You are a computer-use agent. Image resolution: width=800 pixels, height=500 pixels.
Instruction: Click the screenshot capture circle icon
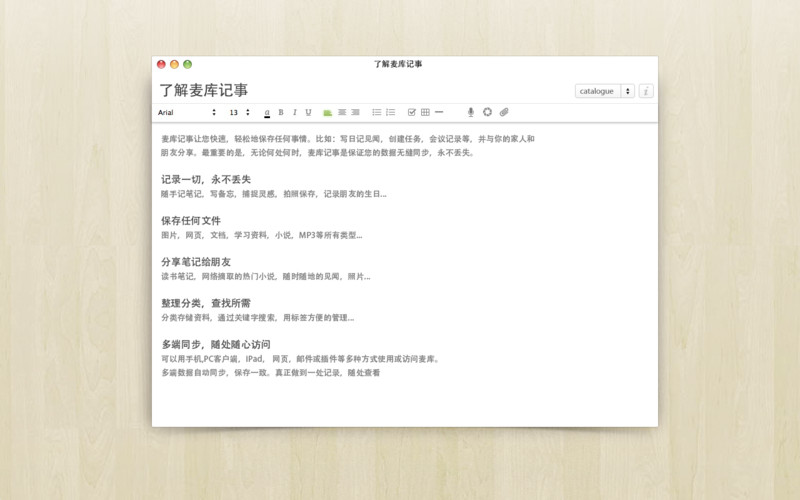pyautogui.click(x=487, y=112)
